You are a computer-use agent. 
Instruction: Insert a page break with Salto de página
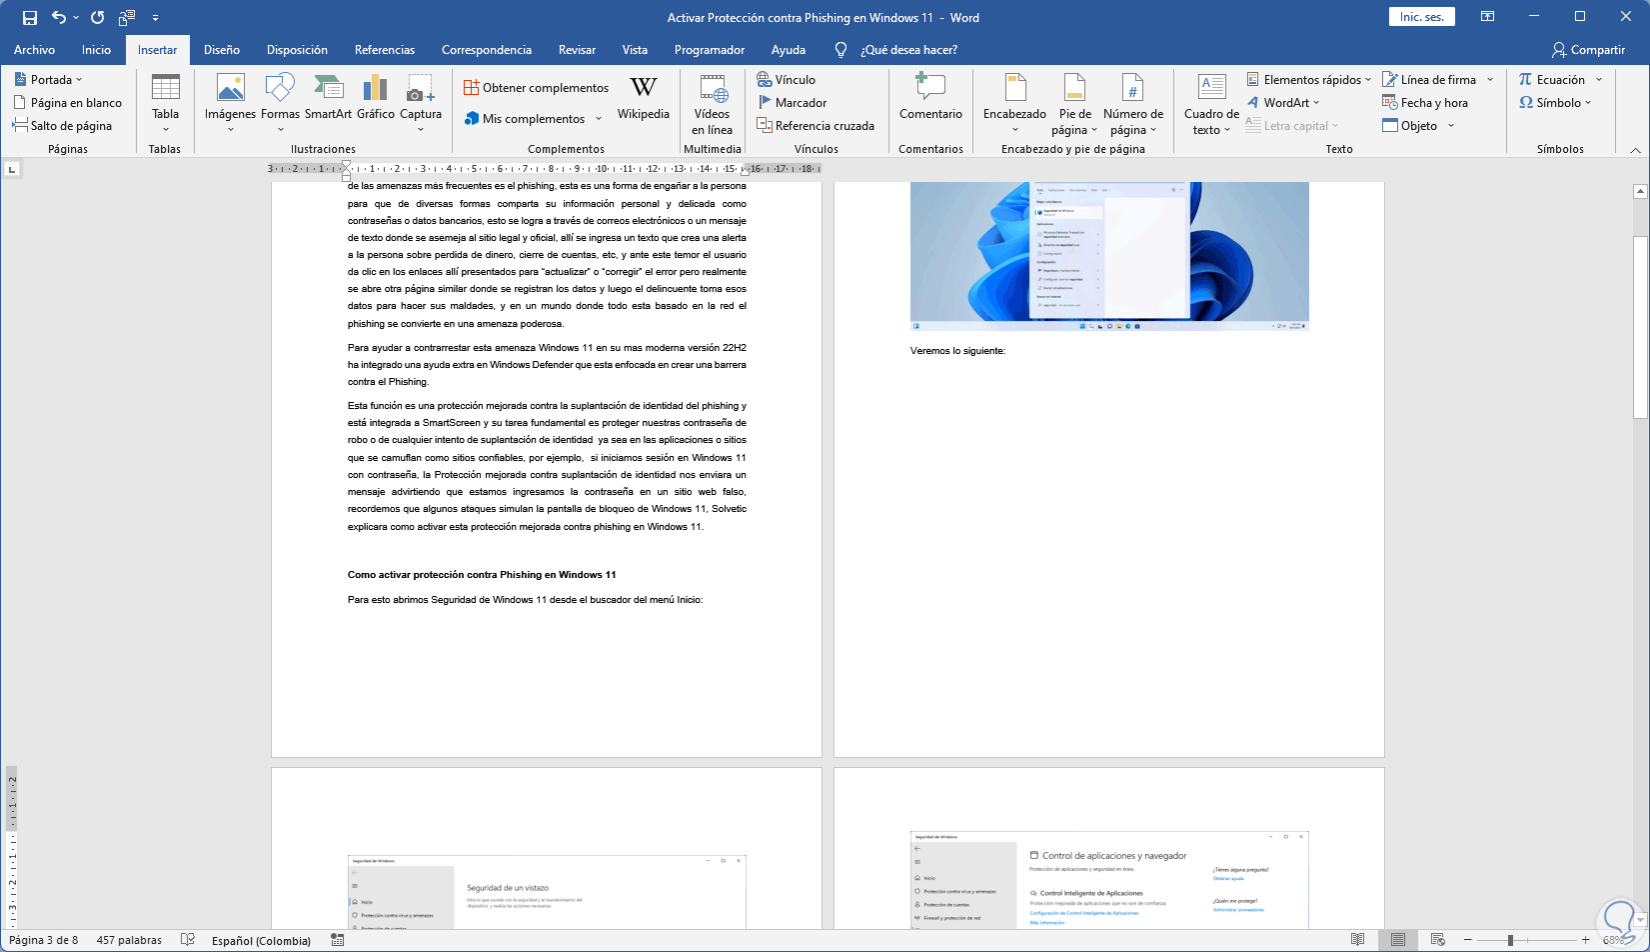(x=62, y=126)
